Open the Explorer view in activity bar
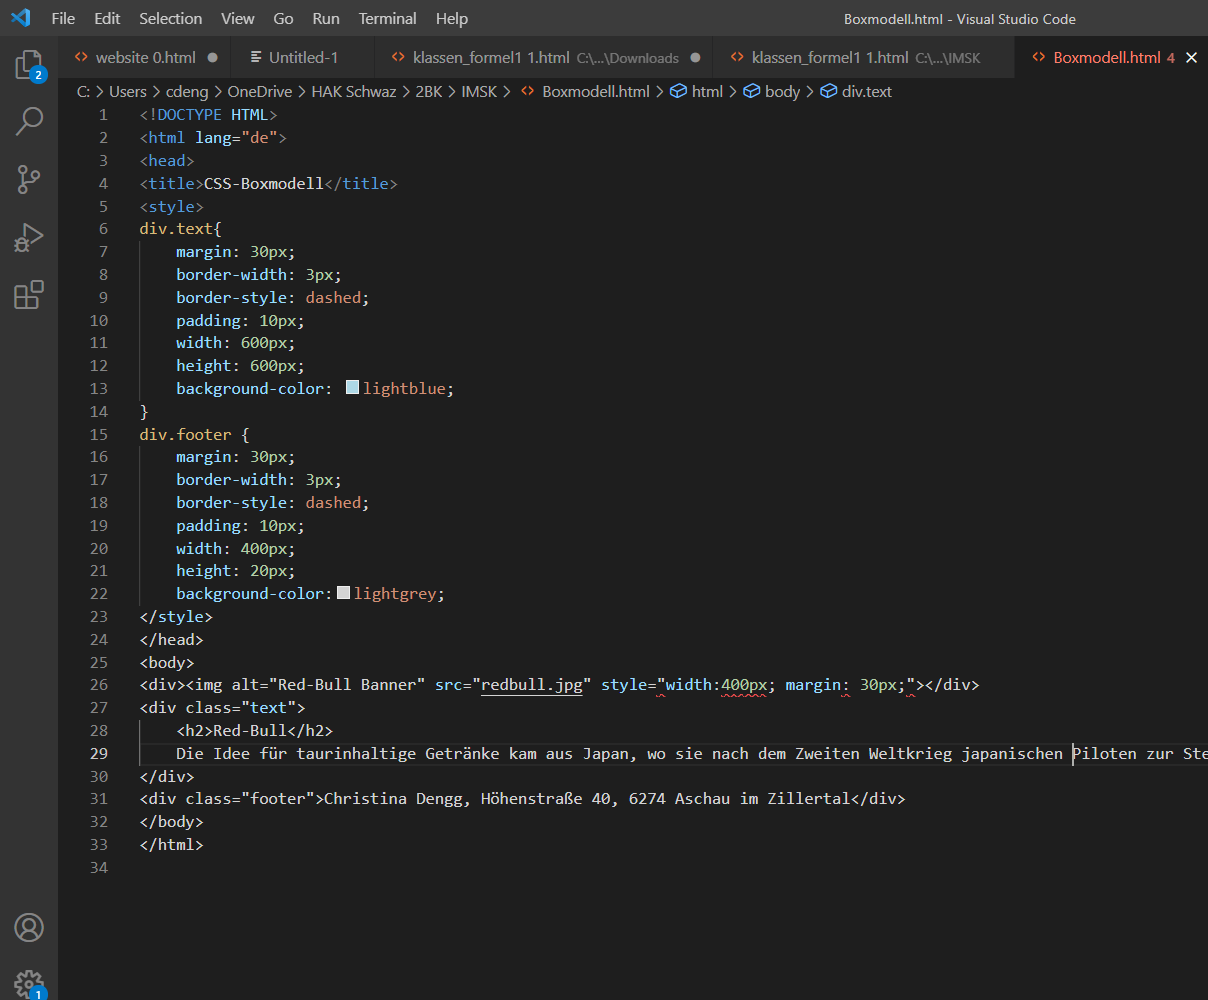 click(x=29, y=66)
